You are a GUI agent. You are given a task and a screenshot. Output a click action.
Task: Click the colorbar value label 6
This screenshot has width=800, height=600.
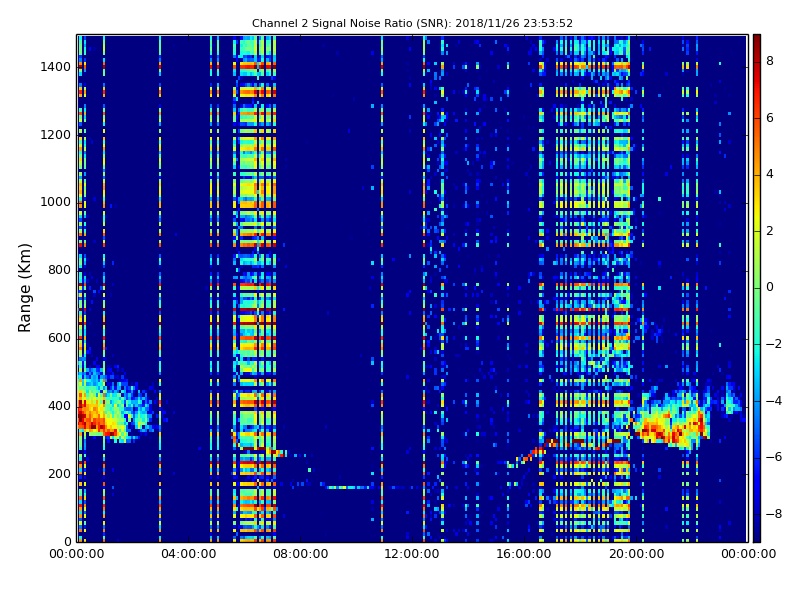coord(770,118)
